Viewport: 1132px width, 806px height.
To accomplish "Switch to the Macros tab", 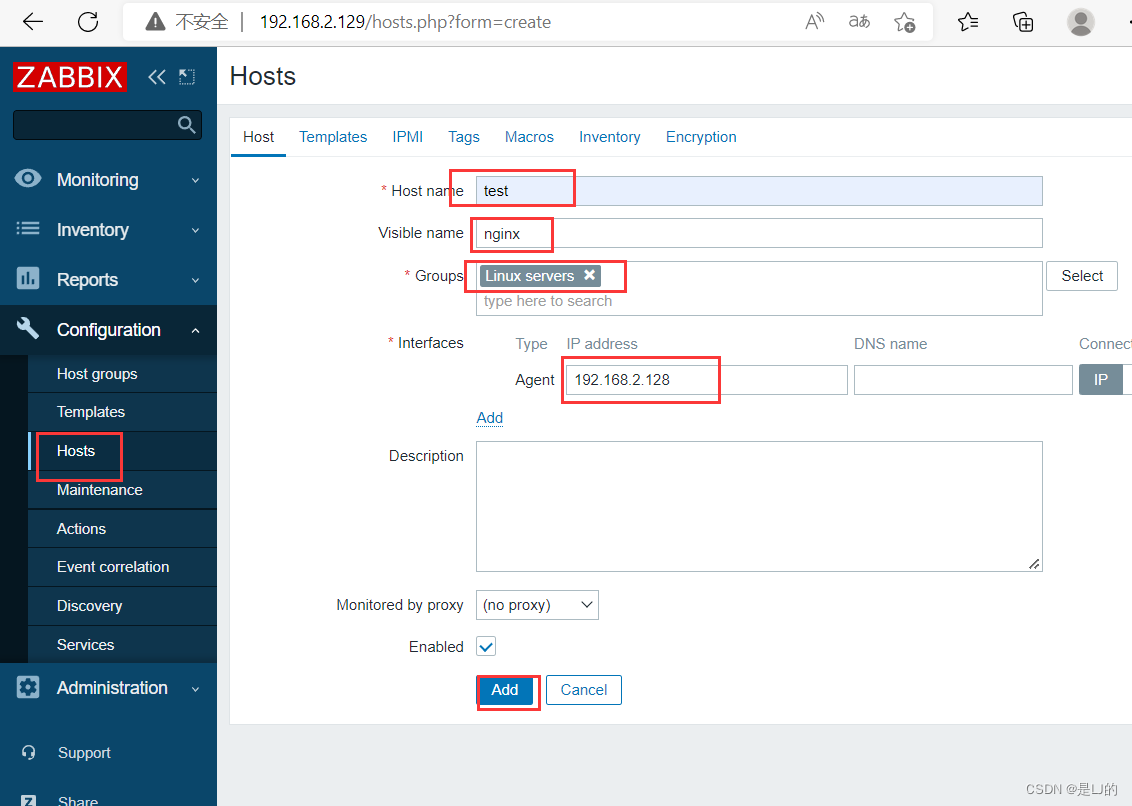I will click(x=529, y=137).
